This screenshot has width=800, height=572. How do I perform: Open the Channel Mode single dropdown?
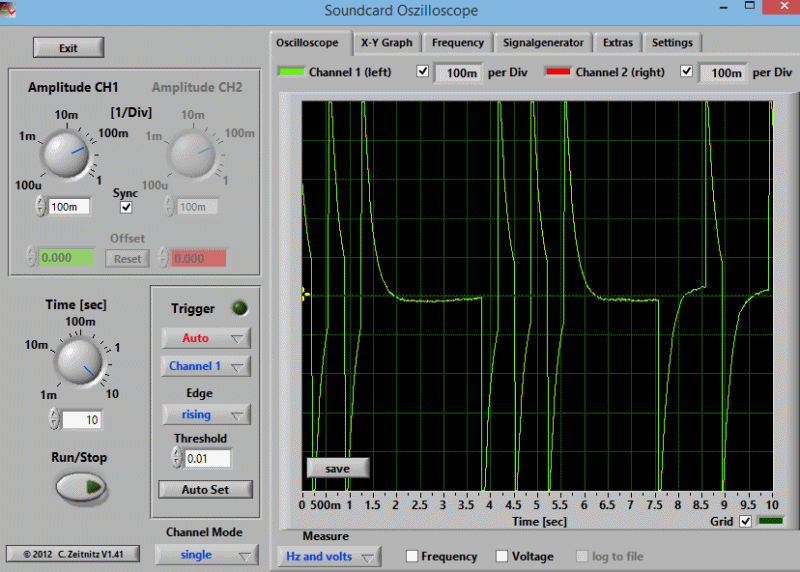point(207,555)
